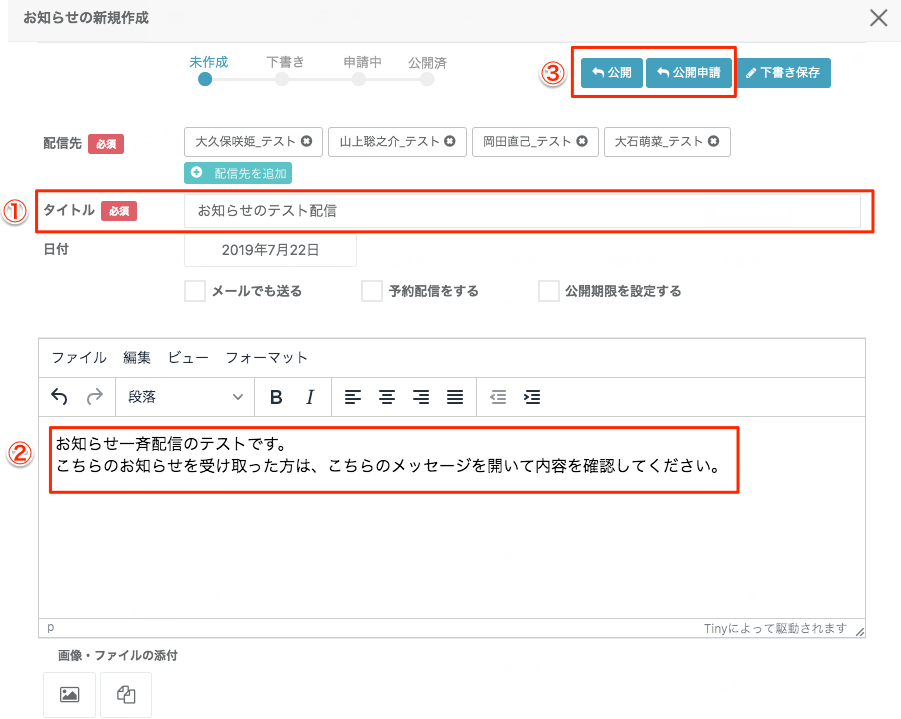Attach an image using the picture icon
Image resolution: width=901 pixels, height=719 pixels.
tap(70, 695)
